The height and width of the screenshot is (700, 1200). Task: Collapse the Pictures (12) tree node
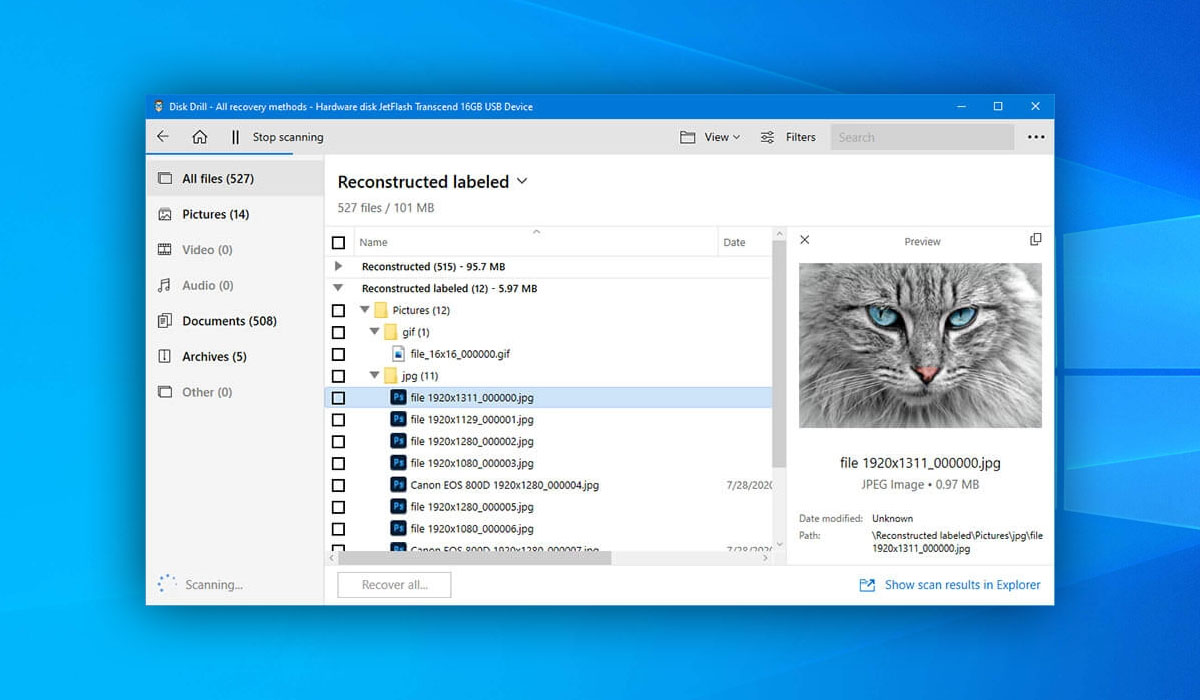(x=365, y=310)
